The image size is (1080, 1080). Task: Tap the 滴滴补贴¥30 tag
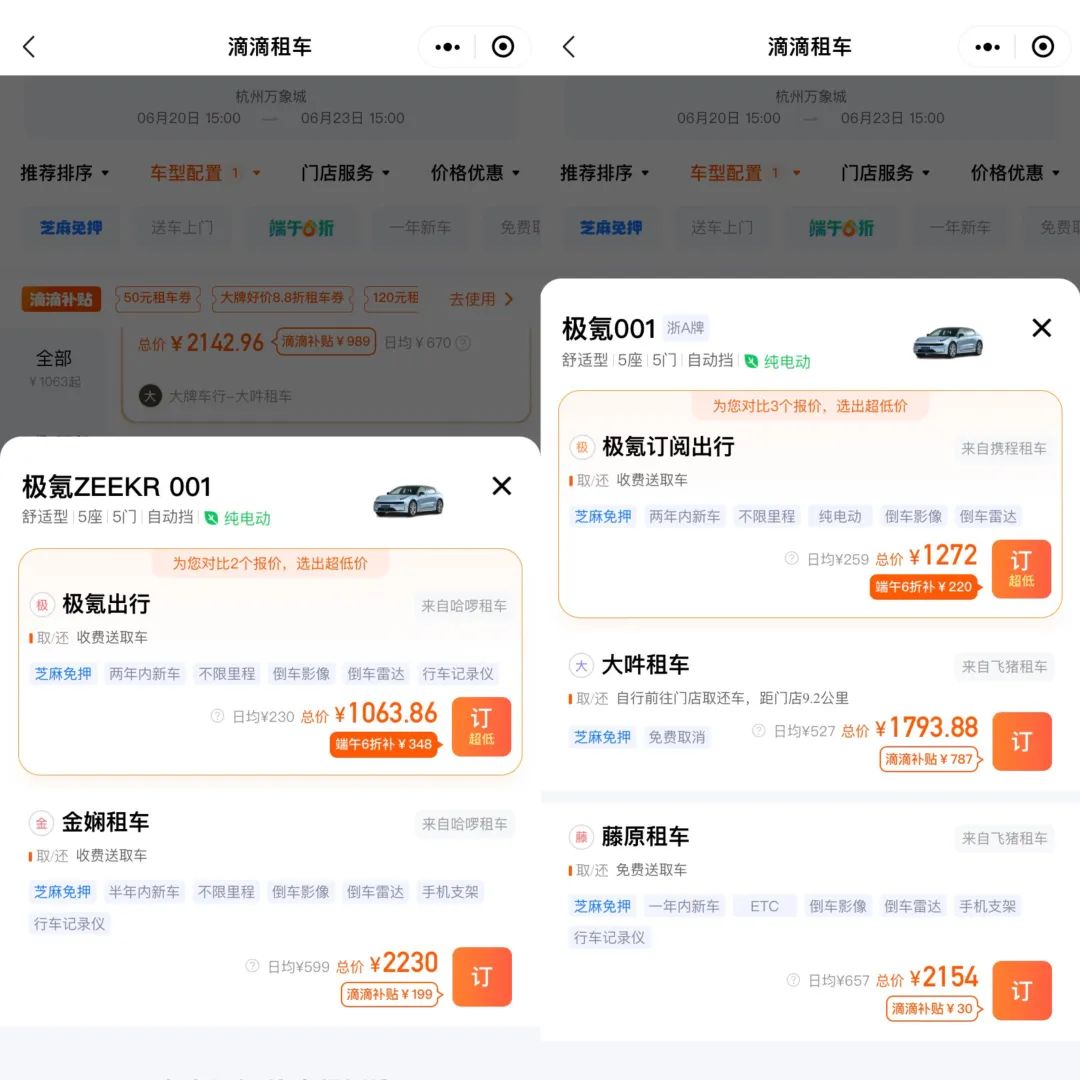[x=933, y=1008]
